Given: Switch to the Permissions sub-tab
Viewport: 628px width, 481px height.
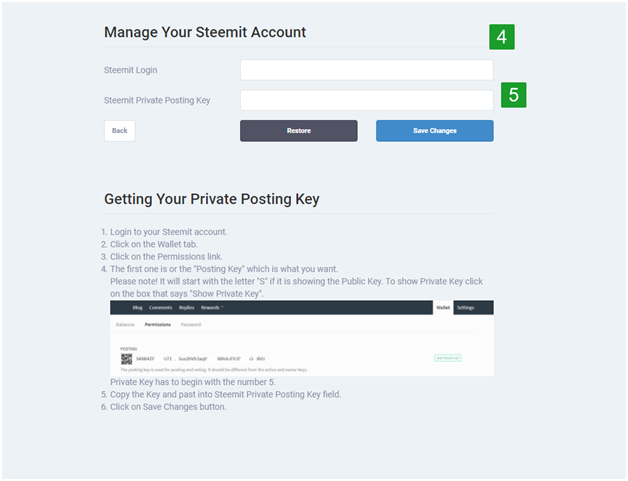Looking at the screenshot, I should 158,324.
